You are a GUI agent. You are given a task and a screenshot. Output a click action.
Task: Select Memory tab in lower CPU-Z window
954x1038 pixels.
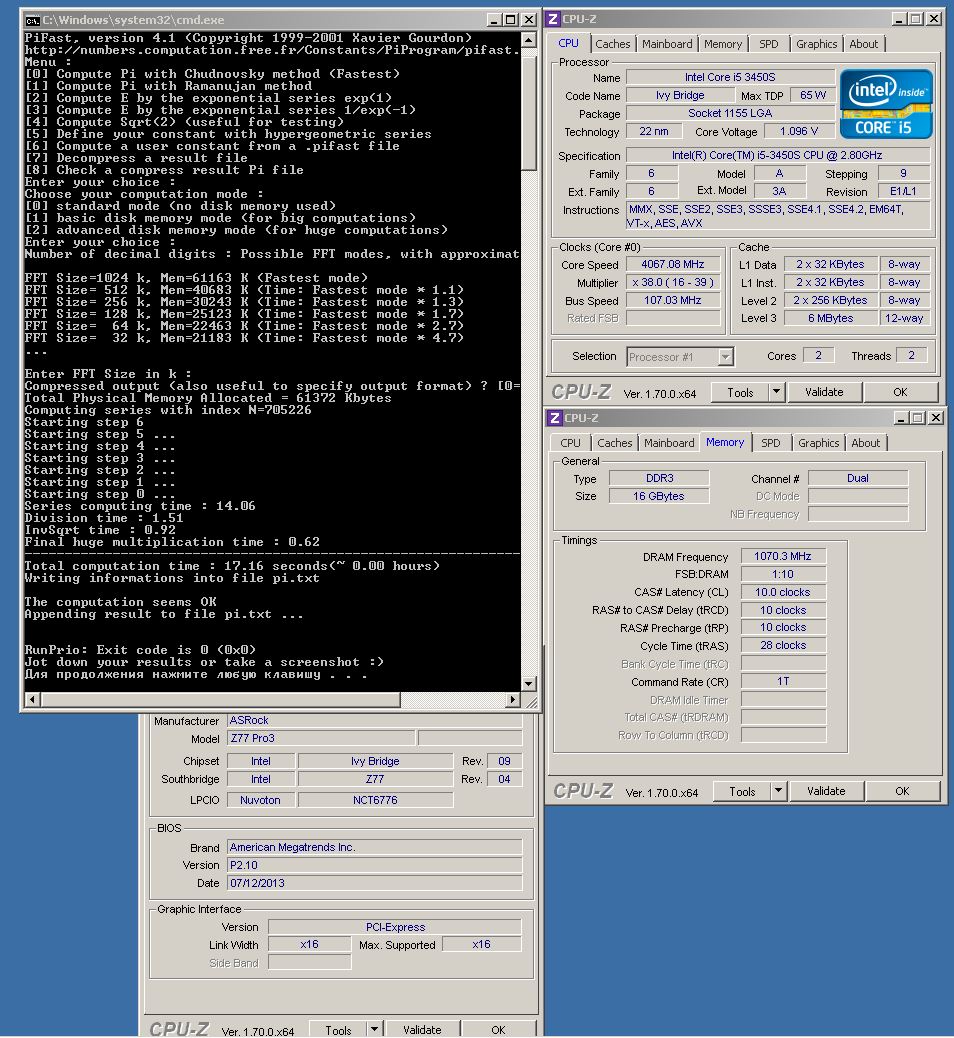coord(724,442)
